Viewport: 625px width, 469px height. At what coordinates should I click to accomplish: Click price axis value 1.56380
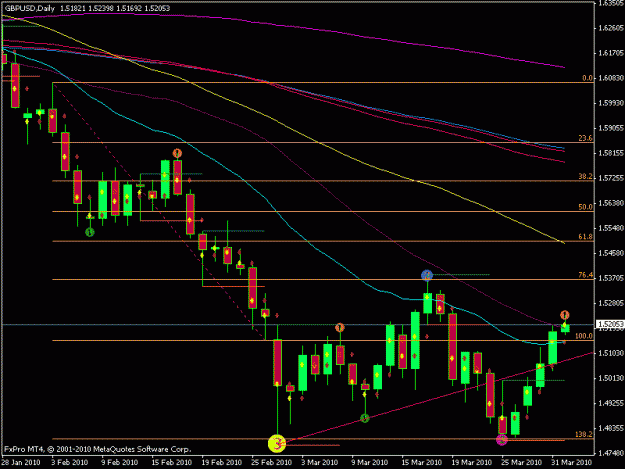coord(611,203)
